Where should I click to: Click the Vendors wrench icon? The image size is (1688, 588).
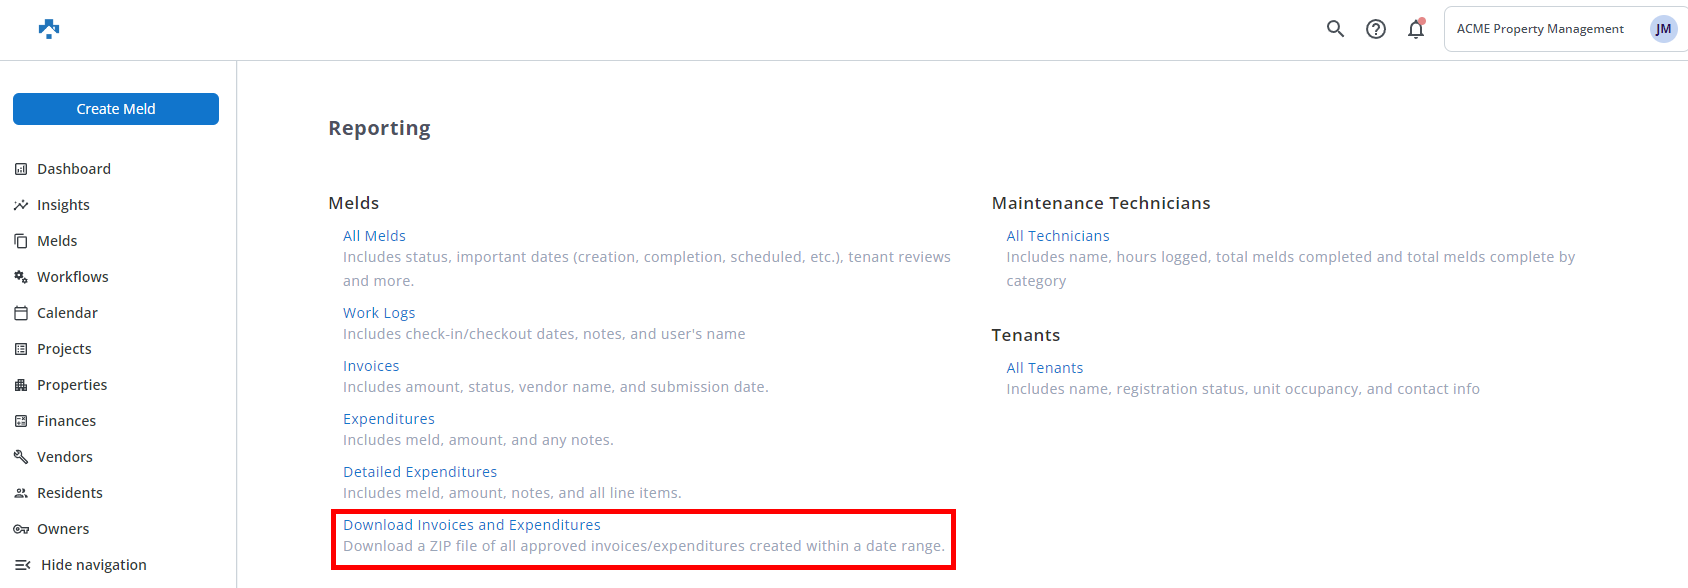coord(21,457)
